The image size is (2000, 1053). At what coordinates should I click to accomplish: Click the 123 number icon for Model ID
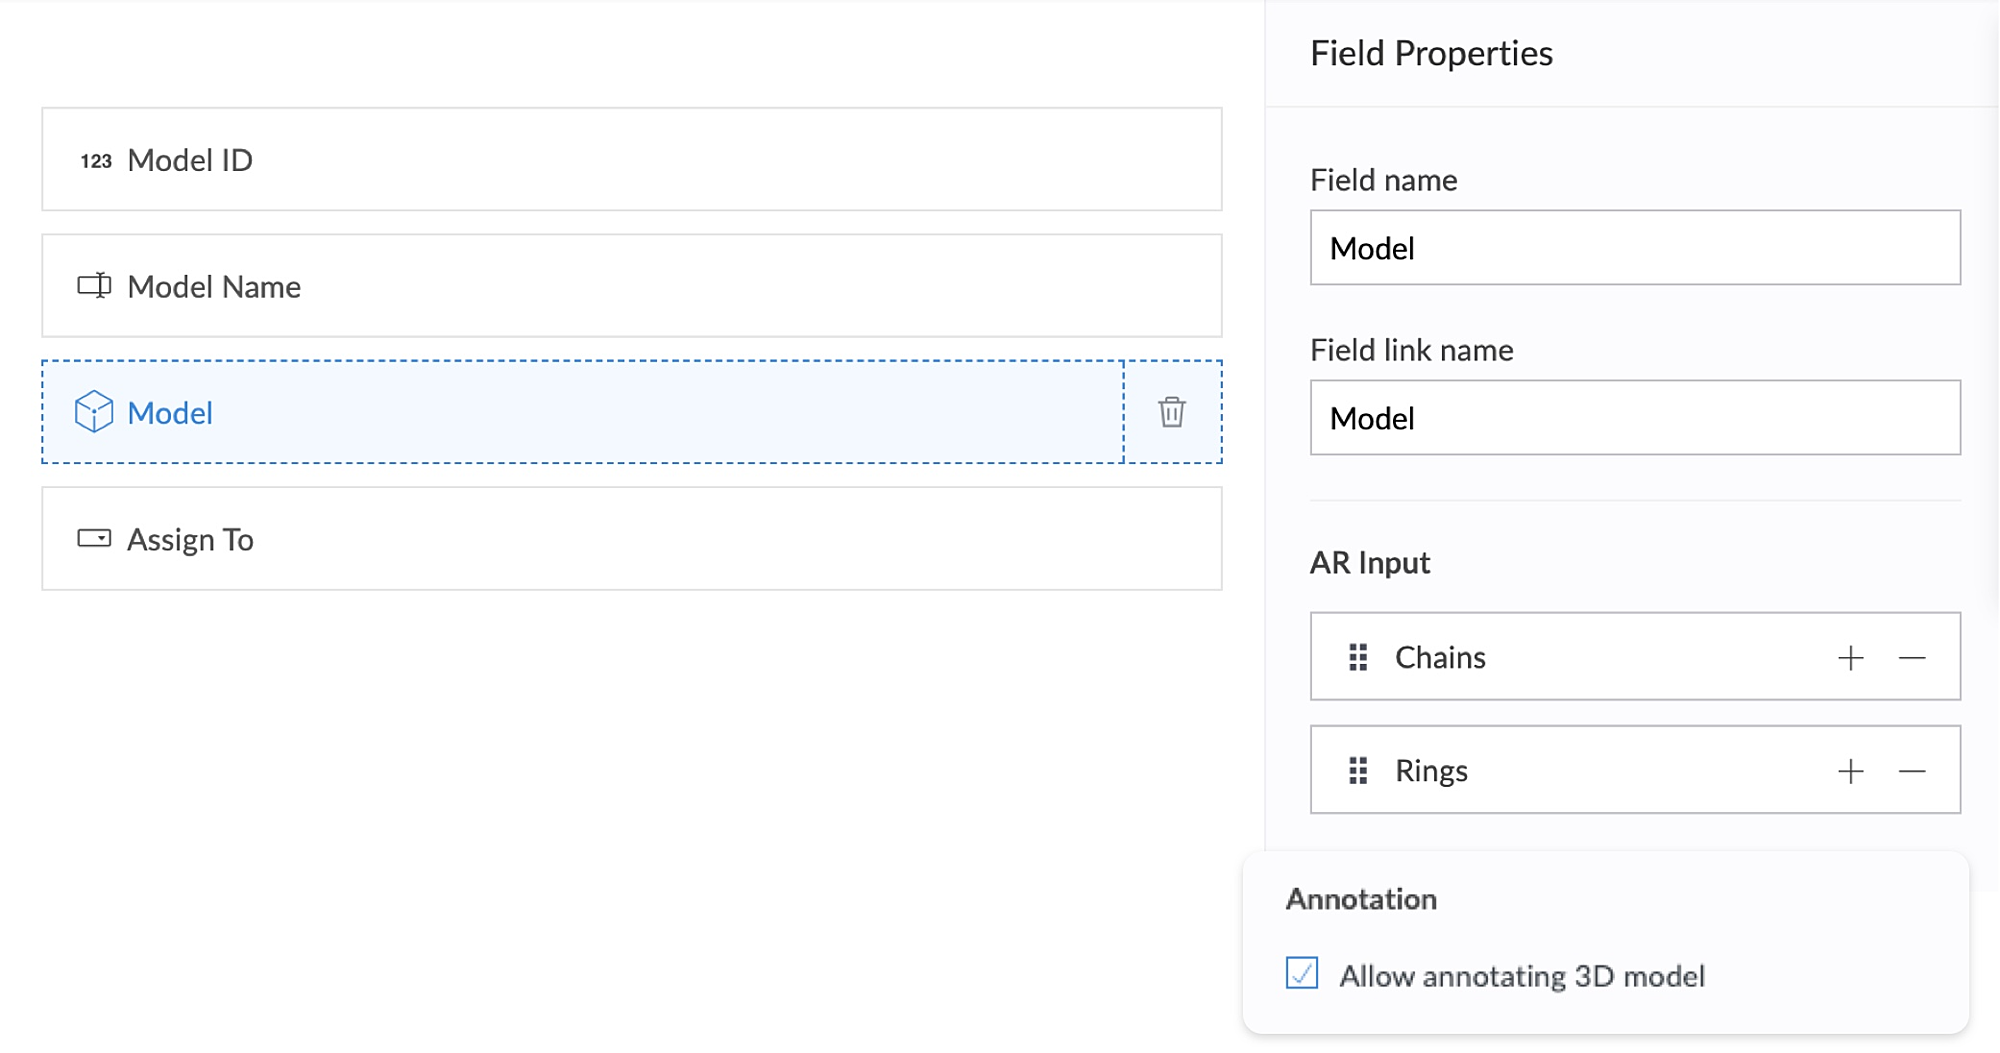click(x=96, y=161)
